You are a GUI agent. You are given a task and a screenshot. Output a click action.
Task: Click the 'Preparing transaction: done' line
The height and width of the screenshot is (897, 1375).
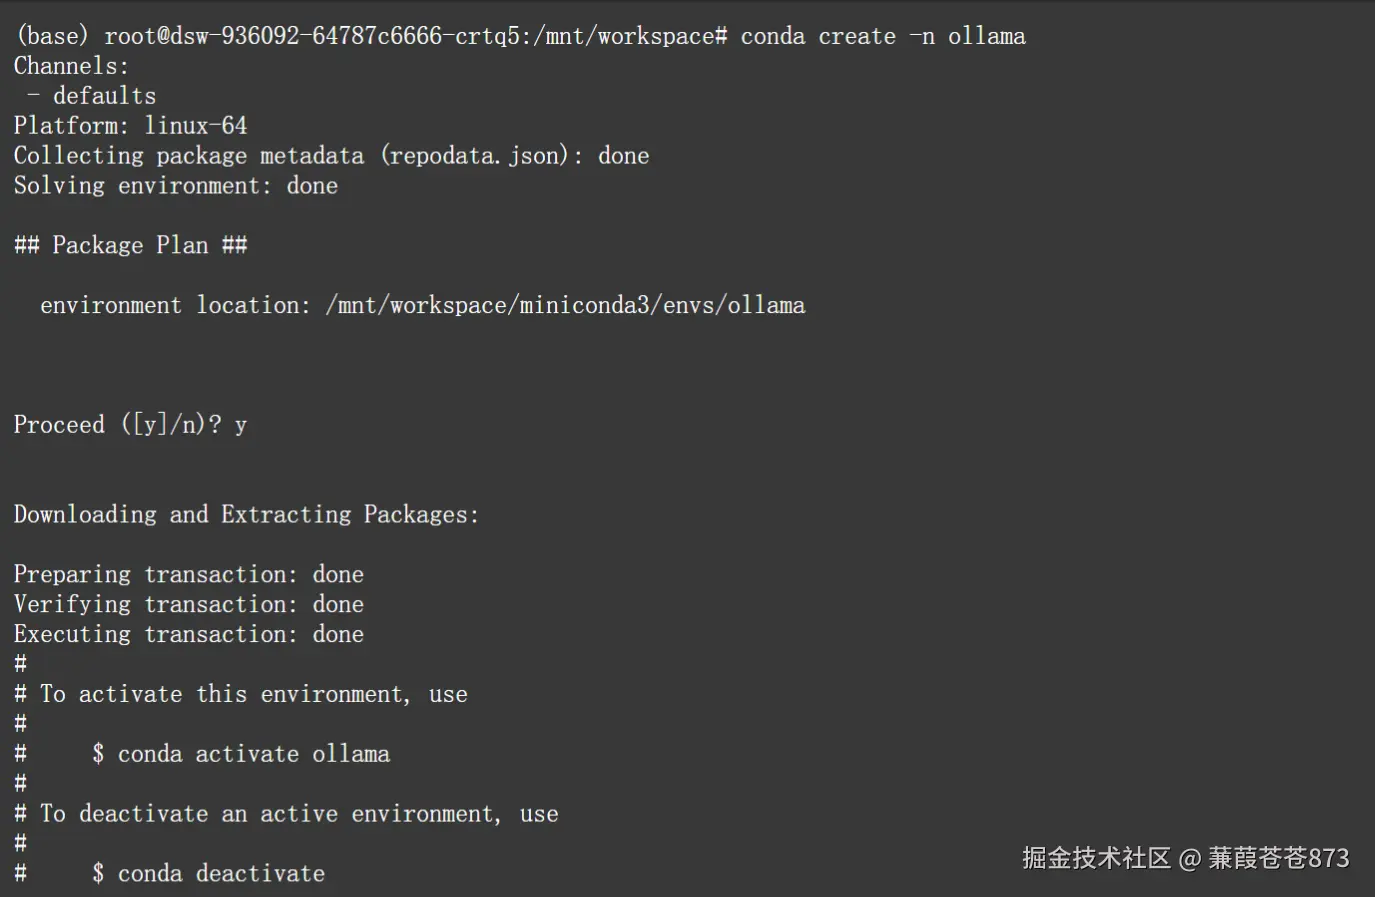point(188,575)
